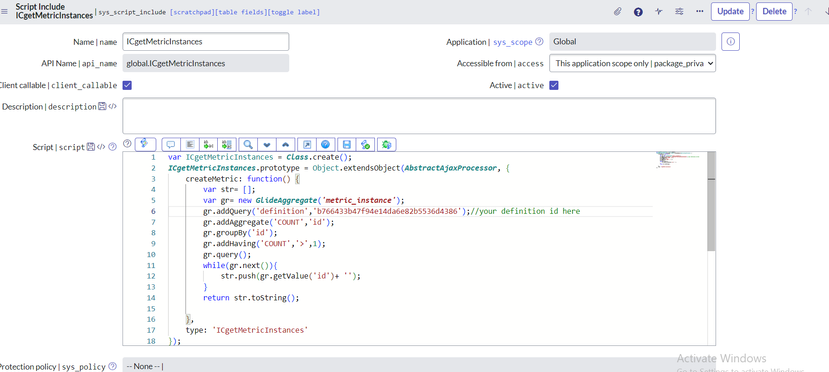This screenshot has width=829, height=372.
Task: Uncheck the Active checkbox
Action: (554, 85)
